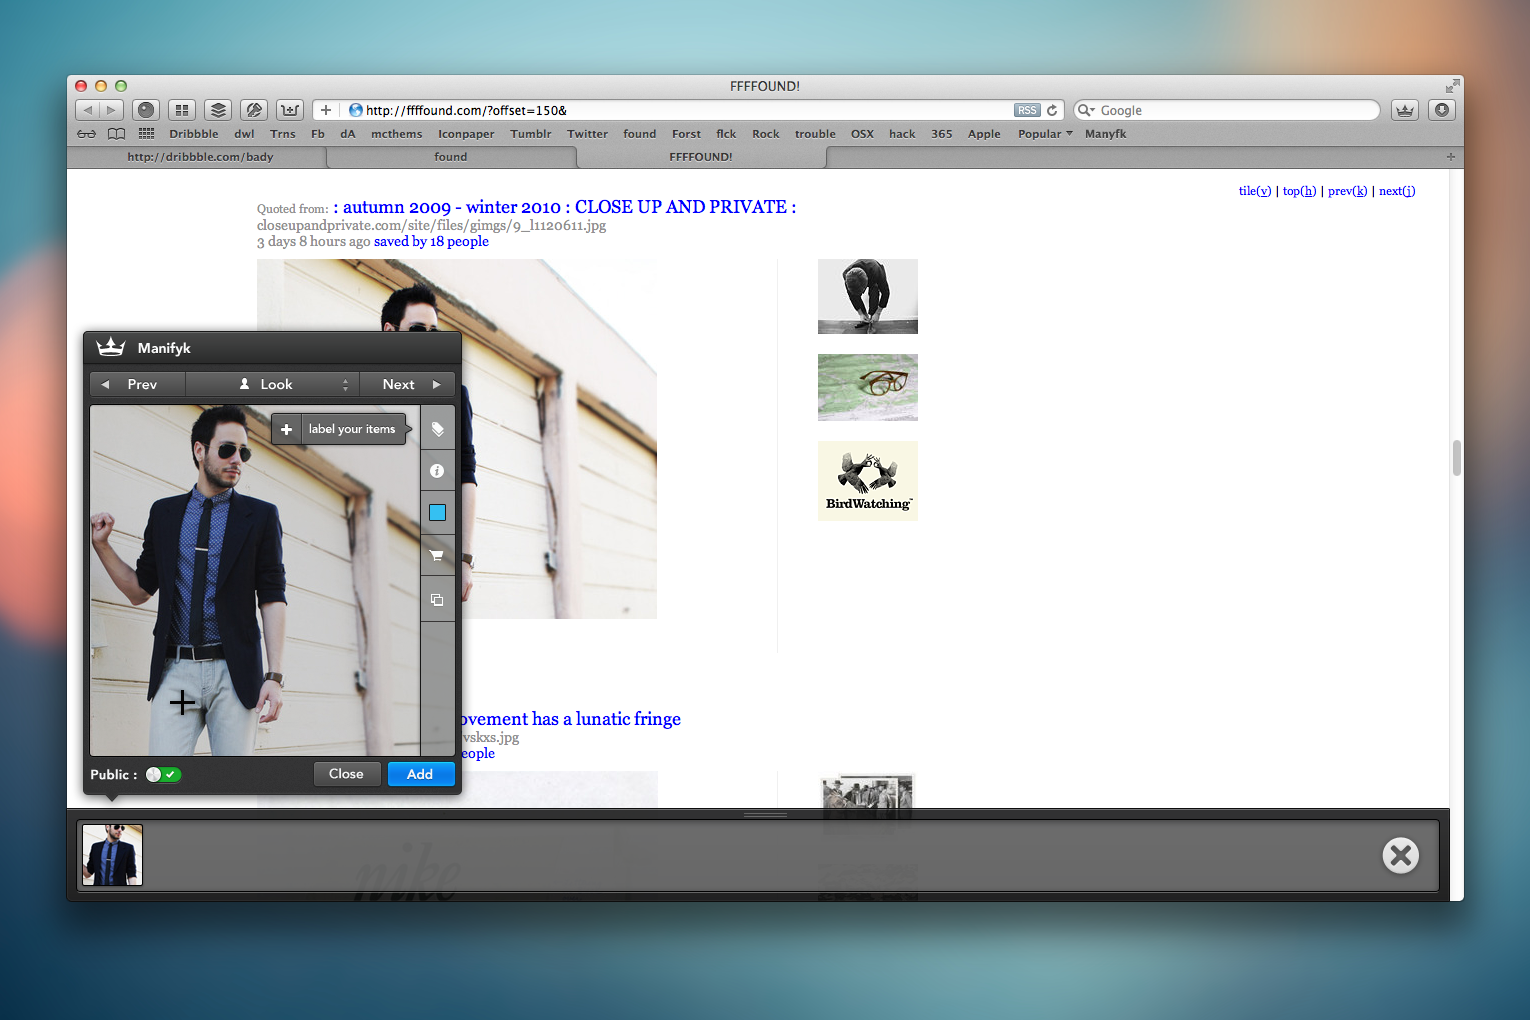Click the pen-and-leaf toolbar button
The height and width of the screenshot is (1020, 1530).
[x=254, y=110]
